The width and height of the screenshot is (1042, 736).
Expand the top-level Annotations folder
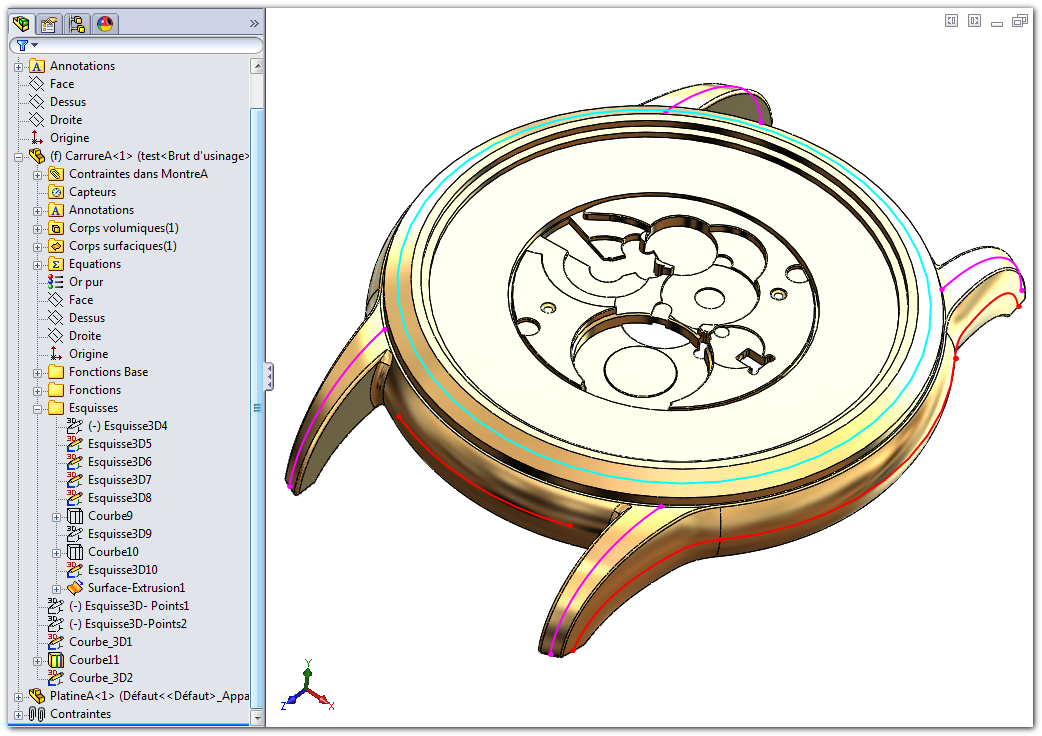coord(18,66)
